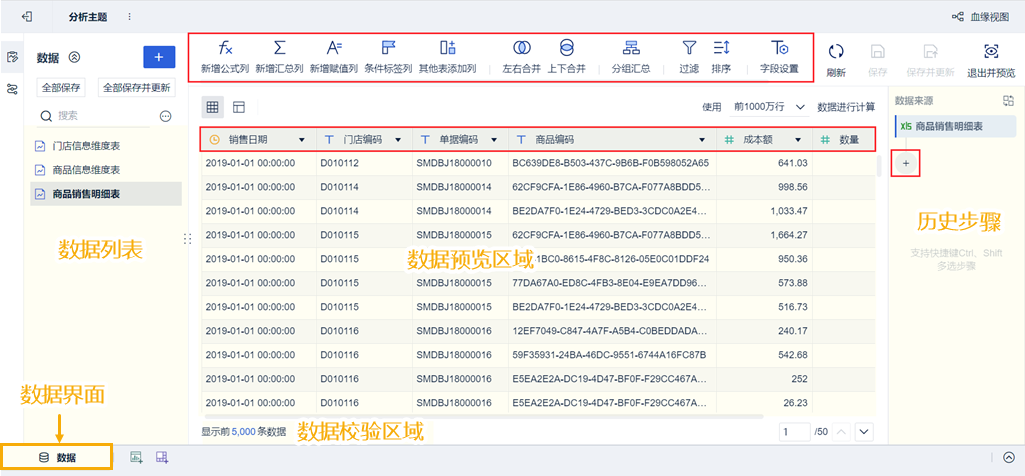Go to the next page with the down arrow
This screenshot has width=1025, height=476.
(865, 432)
